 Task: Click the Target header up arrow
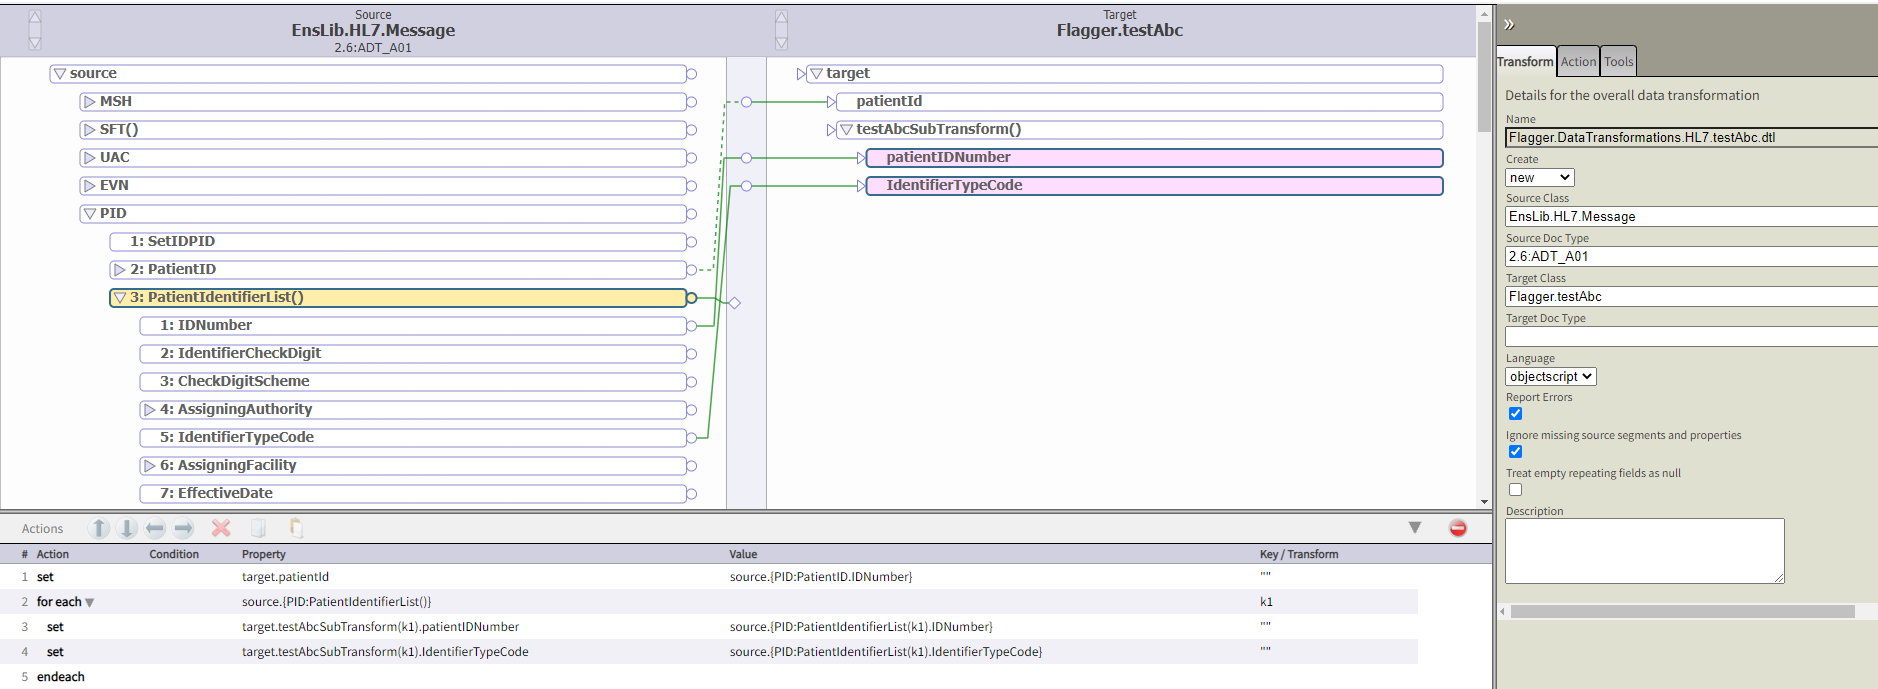(x=781, y=18)
